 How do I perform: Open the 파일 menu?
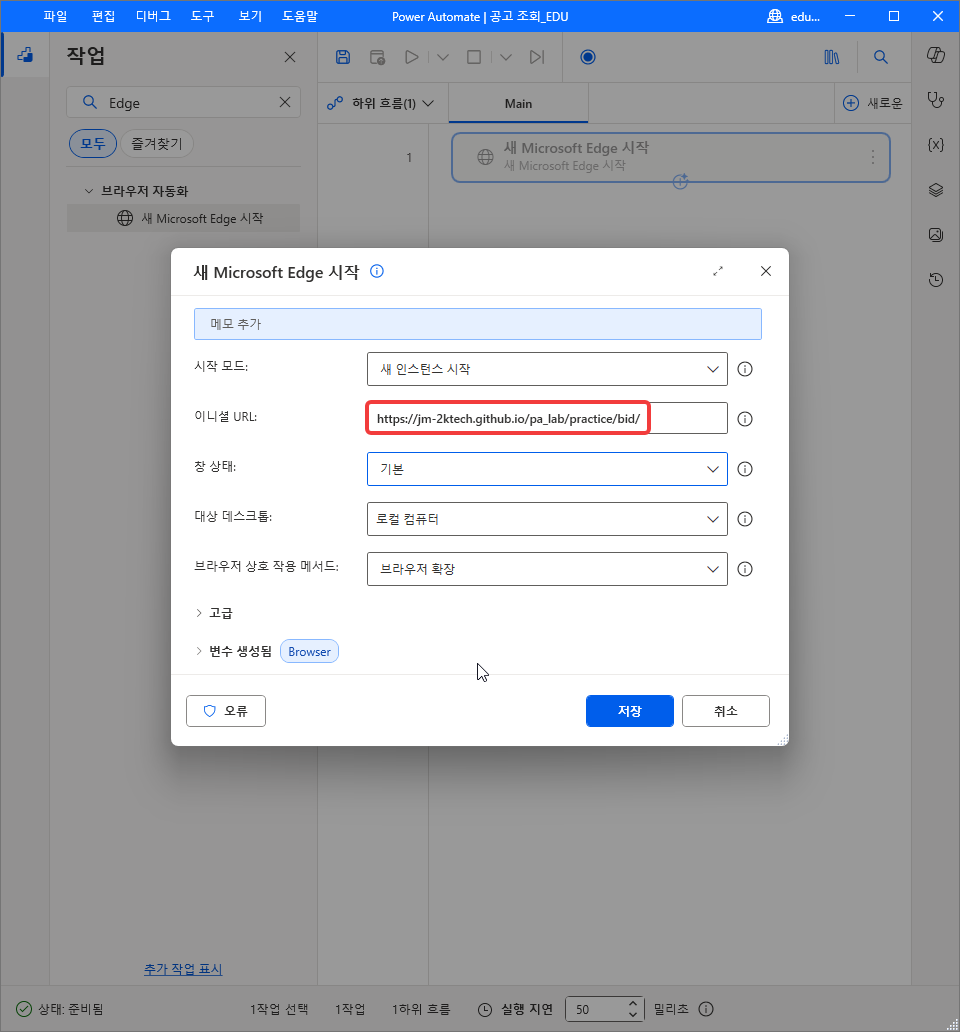[55, 16]
